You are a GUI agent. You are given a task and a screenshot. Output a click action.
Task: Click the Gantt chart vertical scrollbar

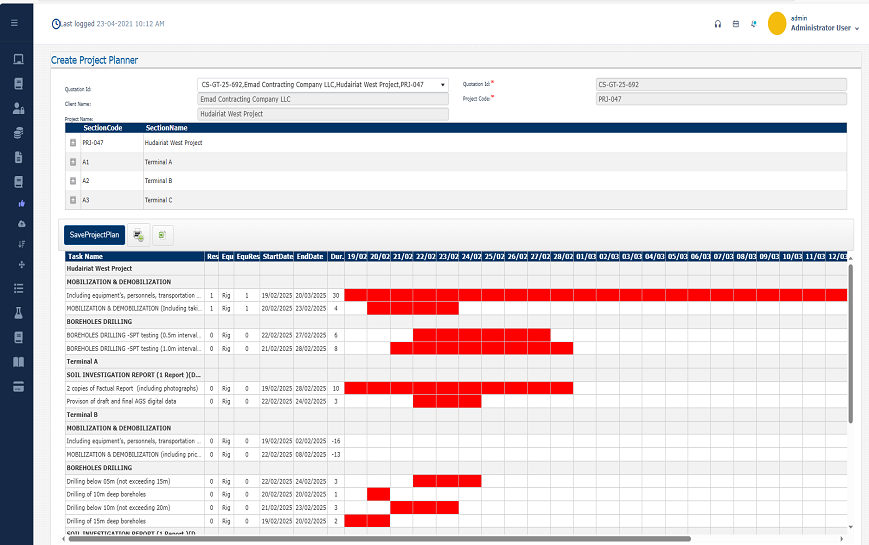[851, 340]
